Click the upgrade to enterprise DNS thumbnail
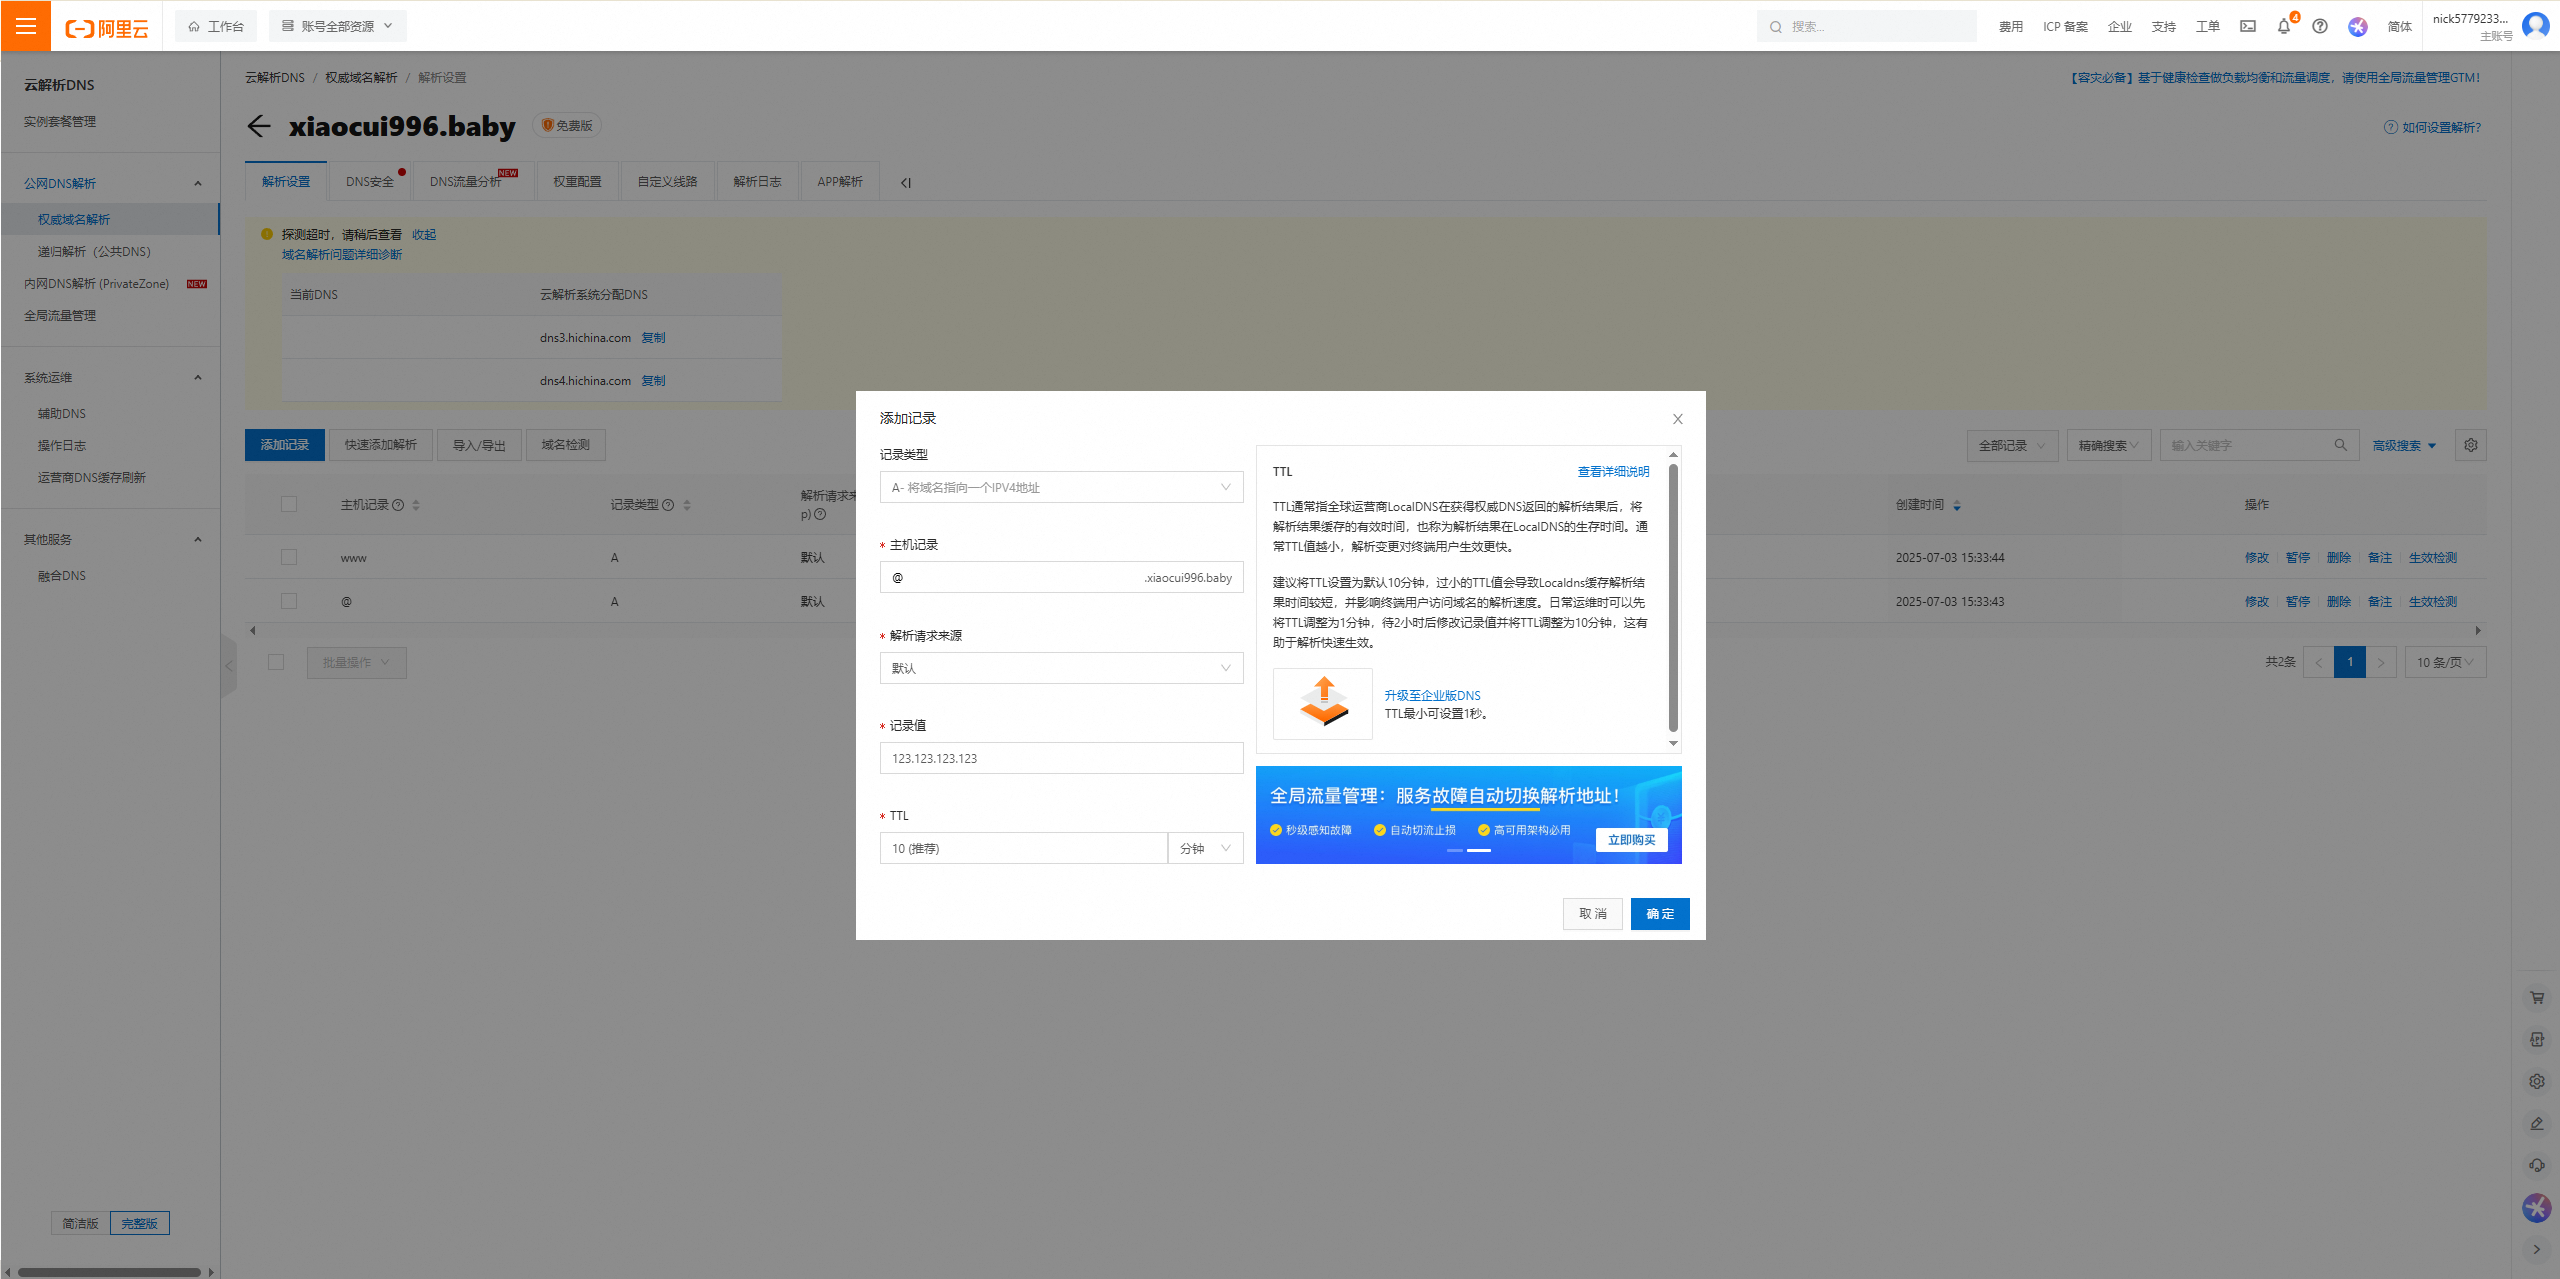2560x1279 pixels. point(1322,703)
